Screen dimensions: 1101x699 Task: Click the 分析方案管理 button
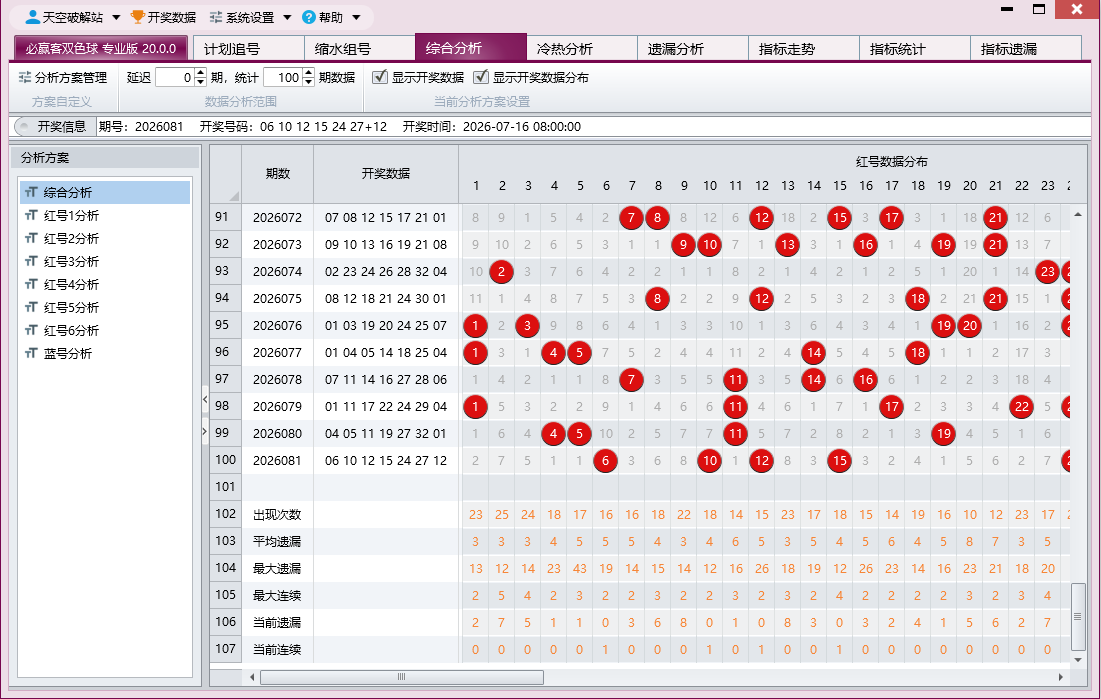coord(63,77)
